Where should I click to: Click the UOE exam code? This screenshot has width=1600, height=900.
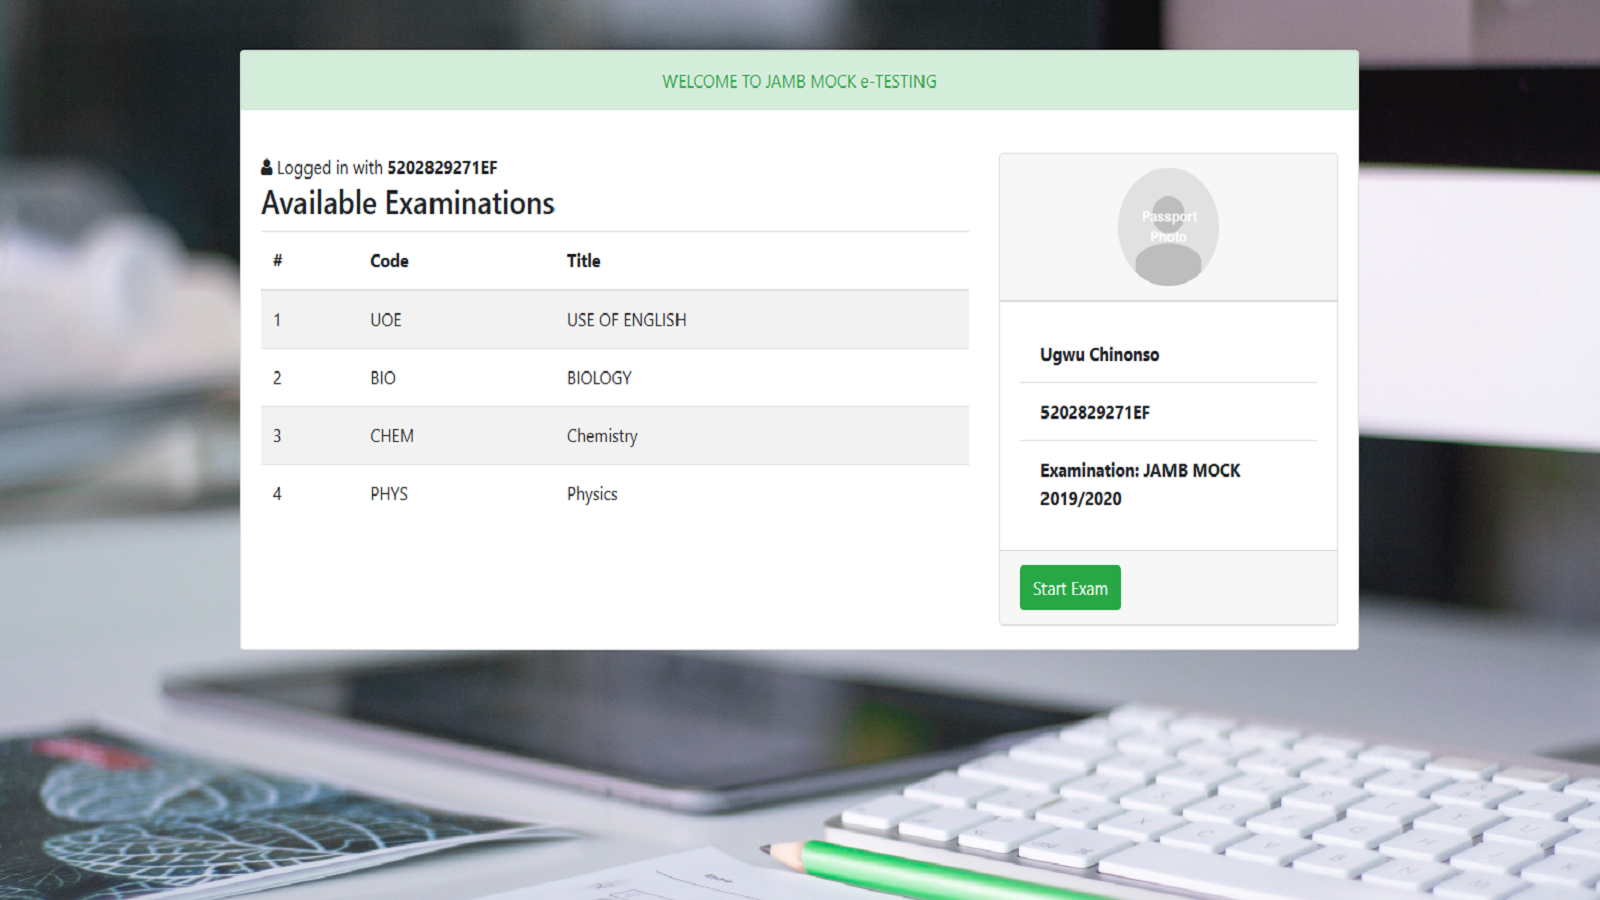tap(385, 320)
